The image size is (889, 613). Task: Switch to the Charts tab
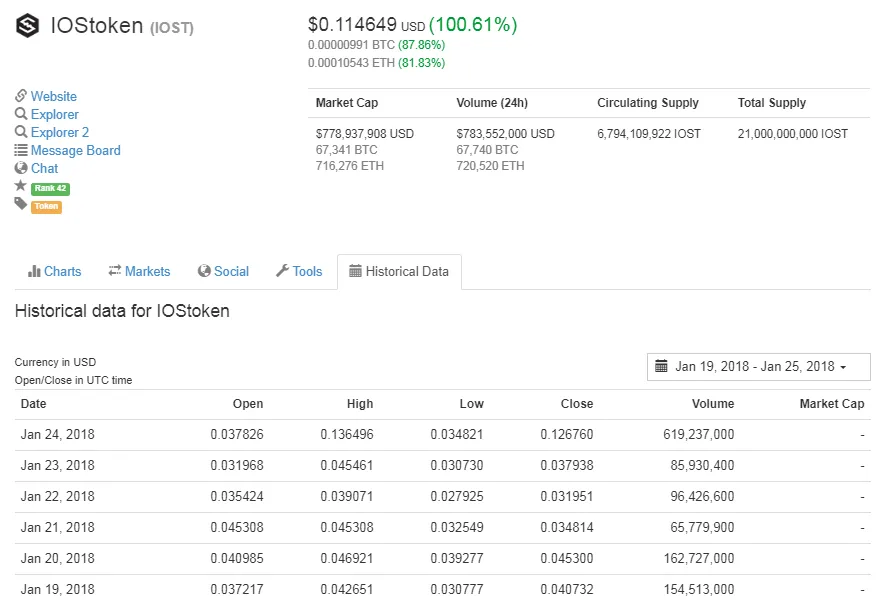(x=55, y=272)
